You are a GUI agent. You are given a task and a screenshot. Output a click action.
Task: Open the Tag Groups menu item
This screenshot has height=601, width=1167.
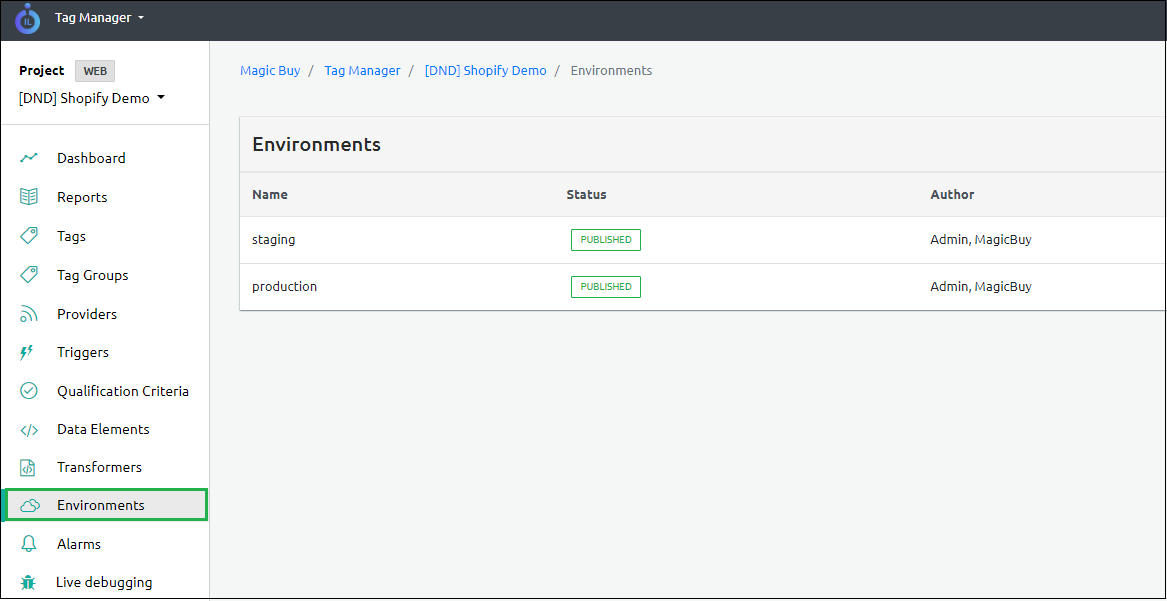coord(92,275)
